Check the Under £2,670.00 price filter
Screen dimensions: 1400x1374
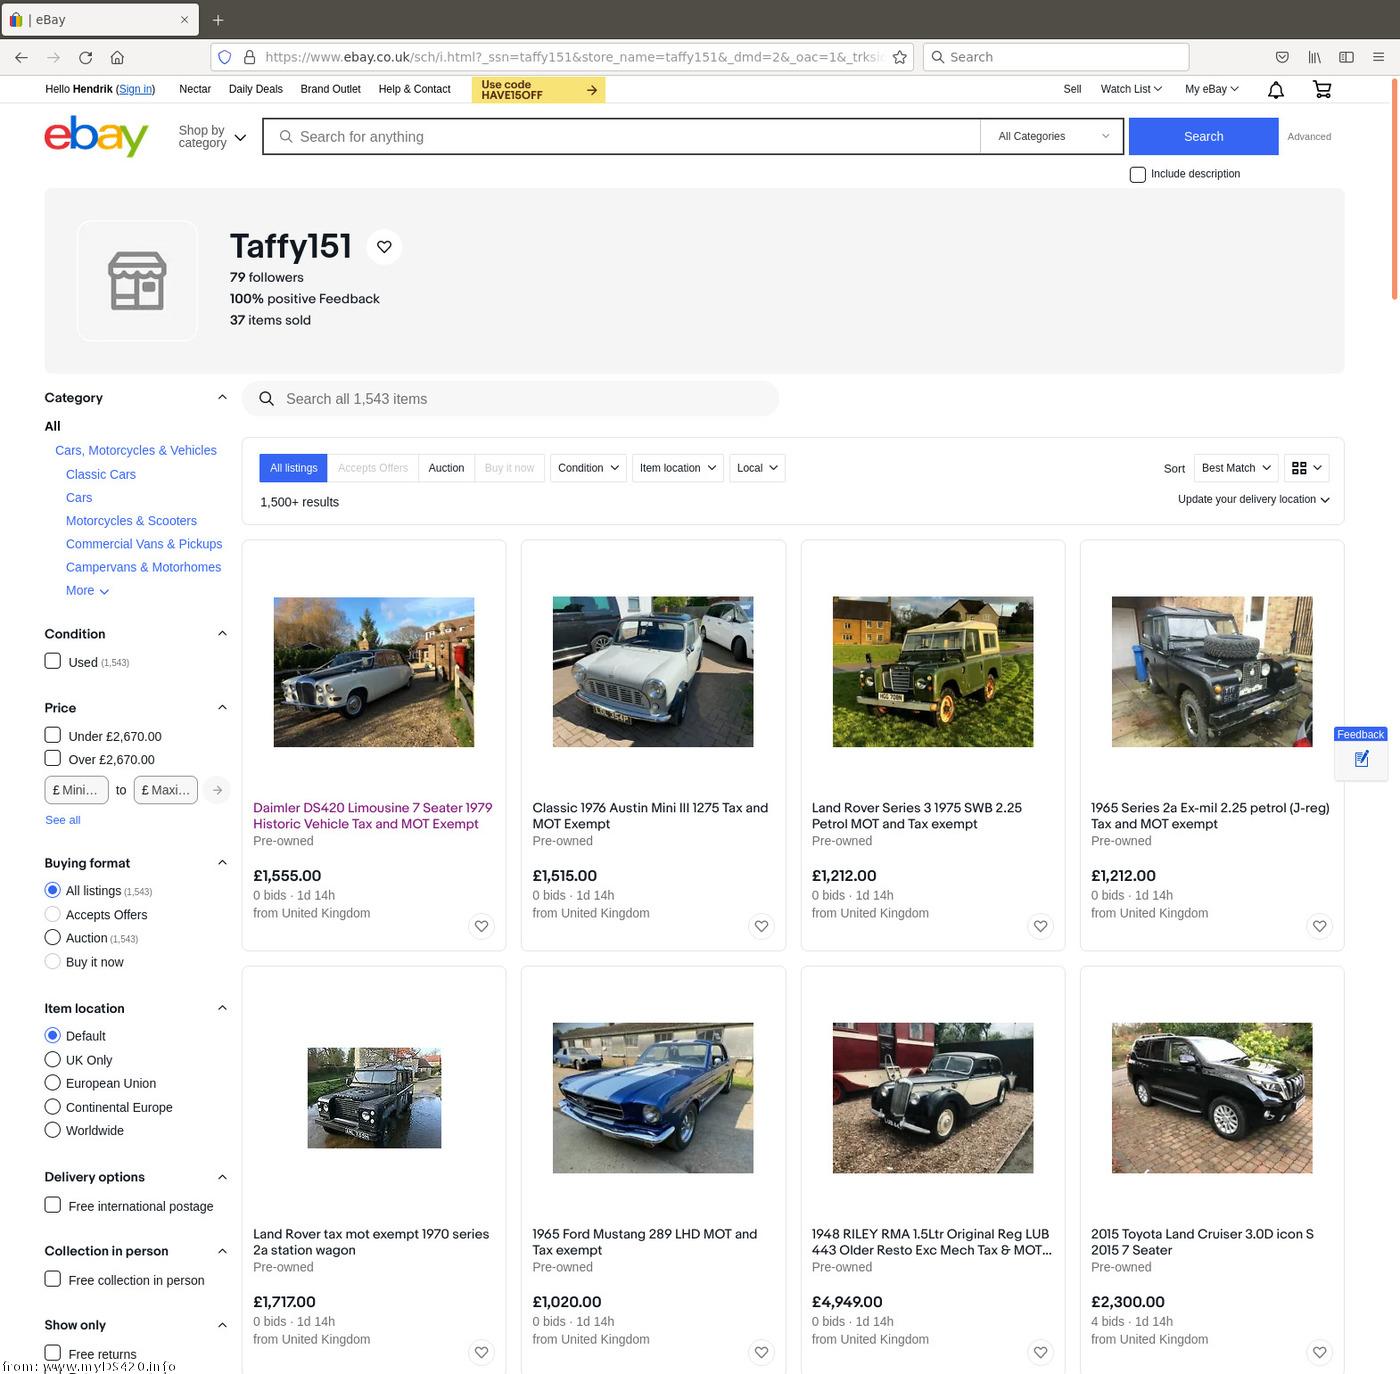53,735
